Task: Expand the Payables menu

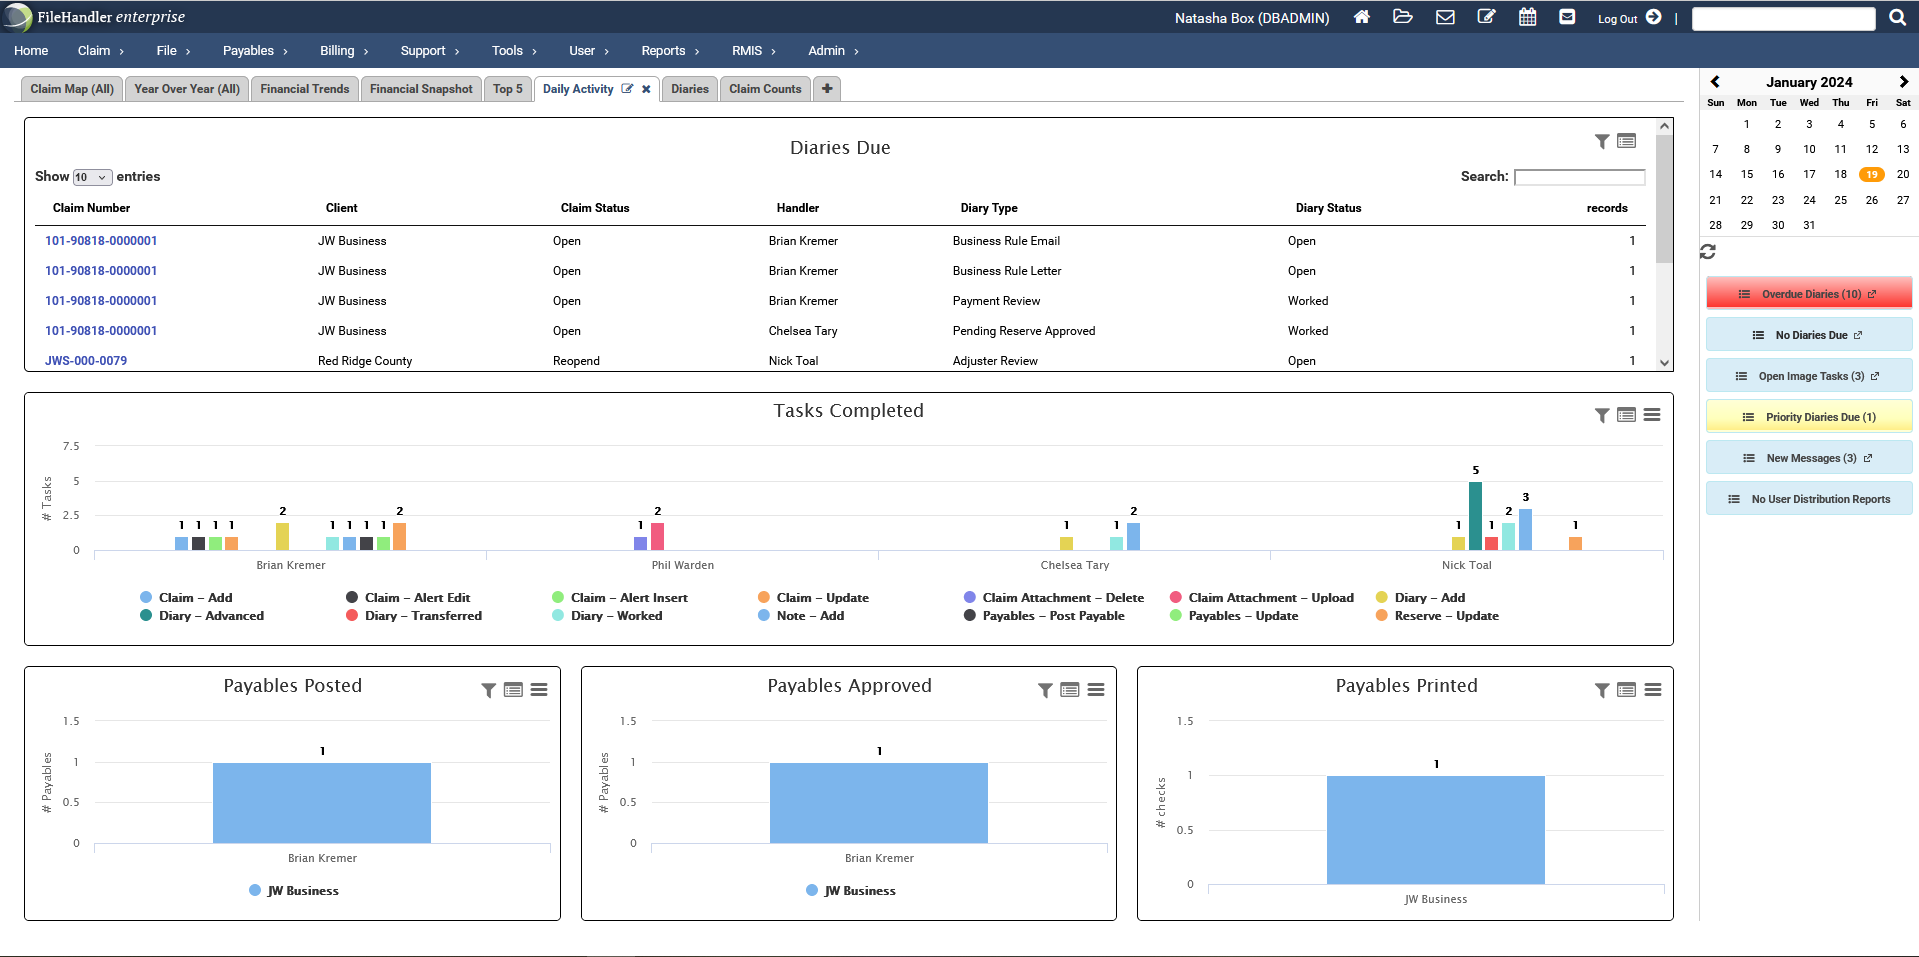Action: (x=249, y=51)
